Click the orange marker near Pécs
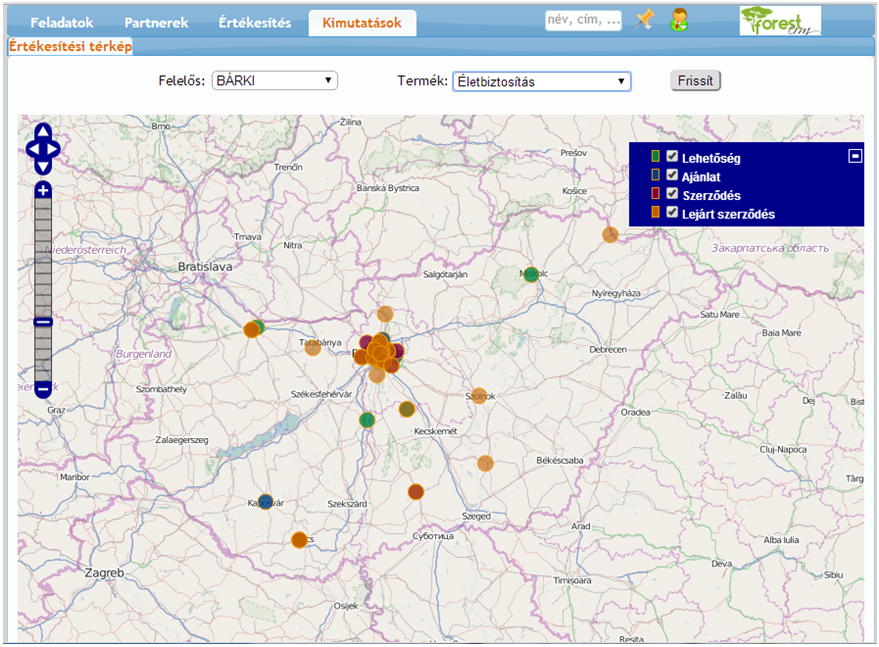 (x=299, y=540)
